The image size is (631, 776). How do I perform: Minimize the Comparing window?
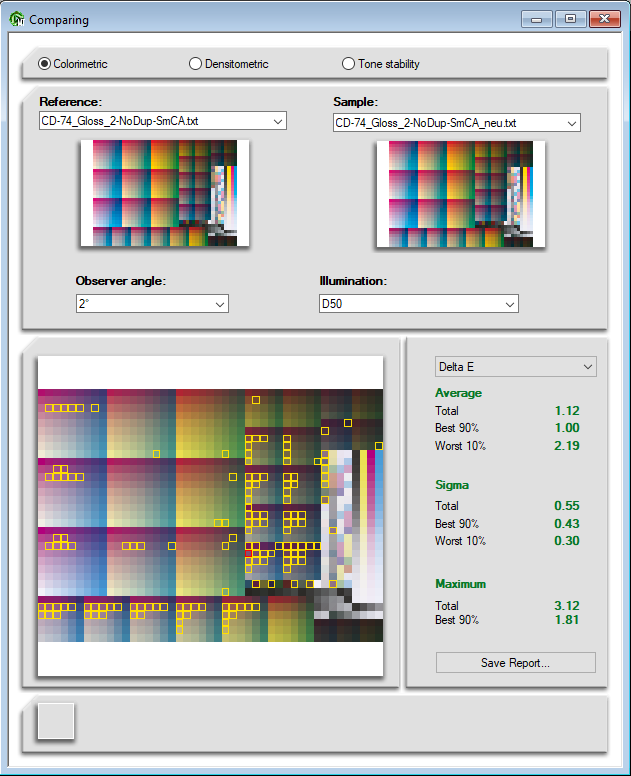(x=536, y=19)
